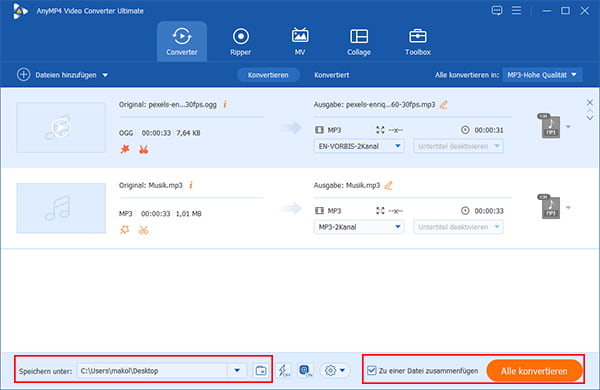Switch to the Collage tab
Screen dimensions: 600x390
359,41
